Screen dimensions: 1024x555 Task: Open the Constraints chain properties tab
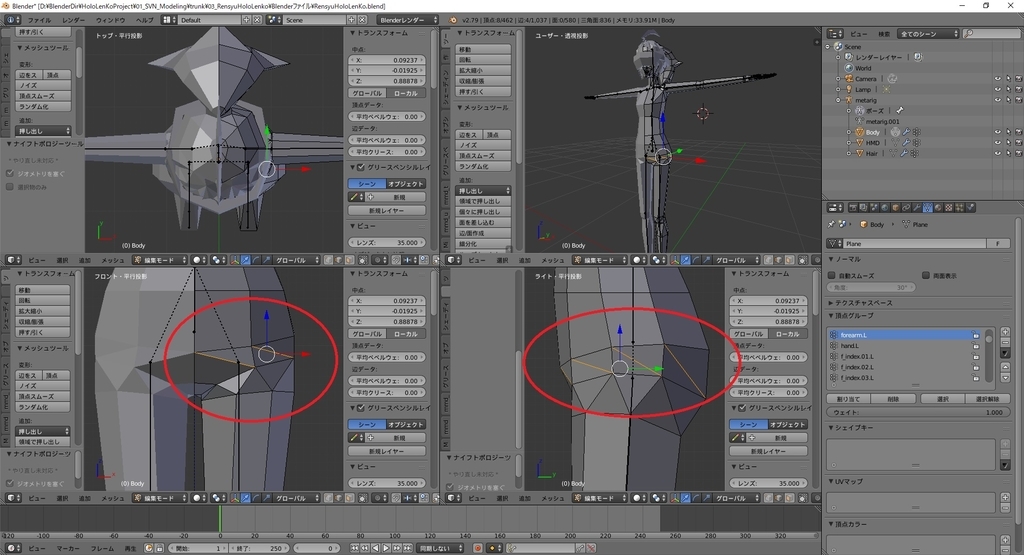click(x=906, y=208)
